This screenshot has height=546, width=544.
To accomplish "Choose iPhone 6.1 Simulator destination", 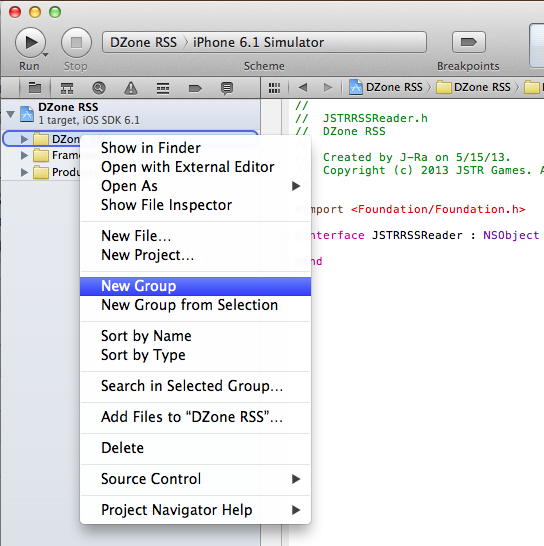I will tap(258, 42).
